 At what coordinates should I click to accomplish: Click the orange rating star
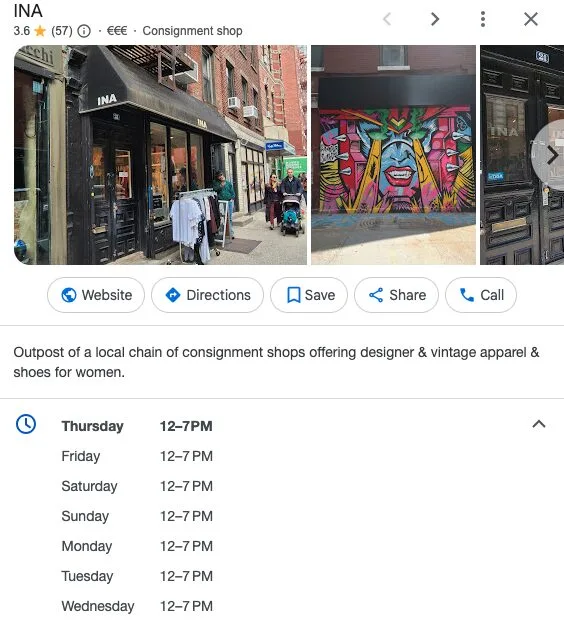pyautogui.click(x=40, y=31)
